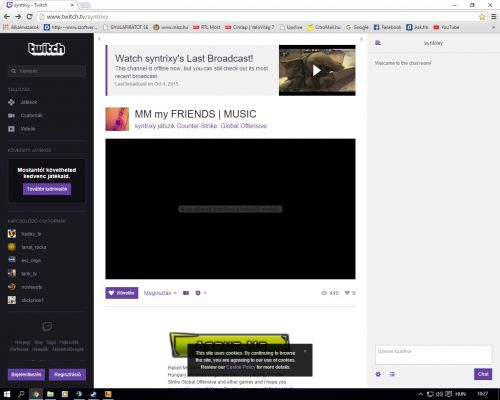Select the syntrixy - Twitch browser tab

click(x=39, y=5)
